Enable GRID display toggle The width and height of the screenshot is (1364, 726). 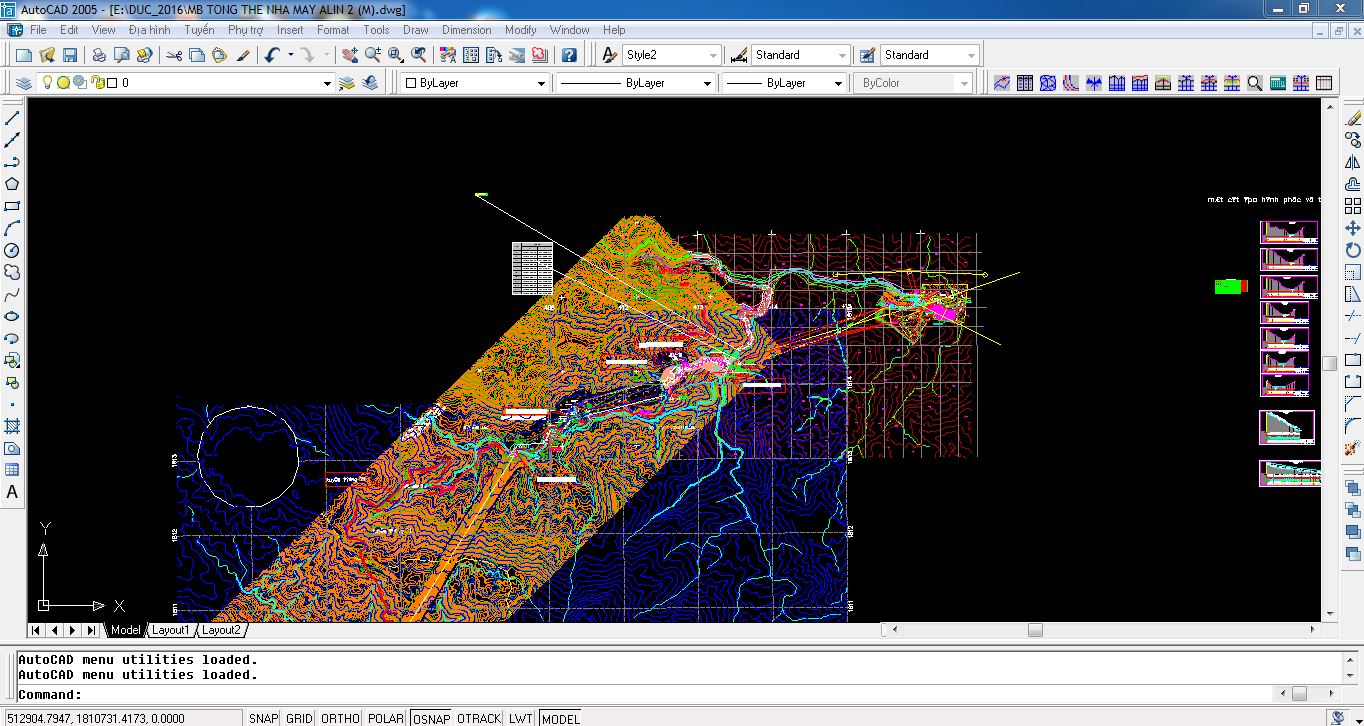pyautogui.click(x=299, y=718)
